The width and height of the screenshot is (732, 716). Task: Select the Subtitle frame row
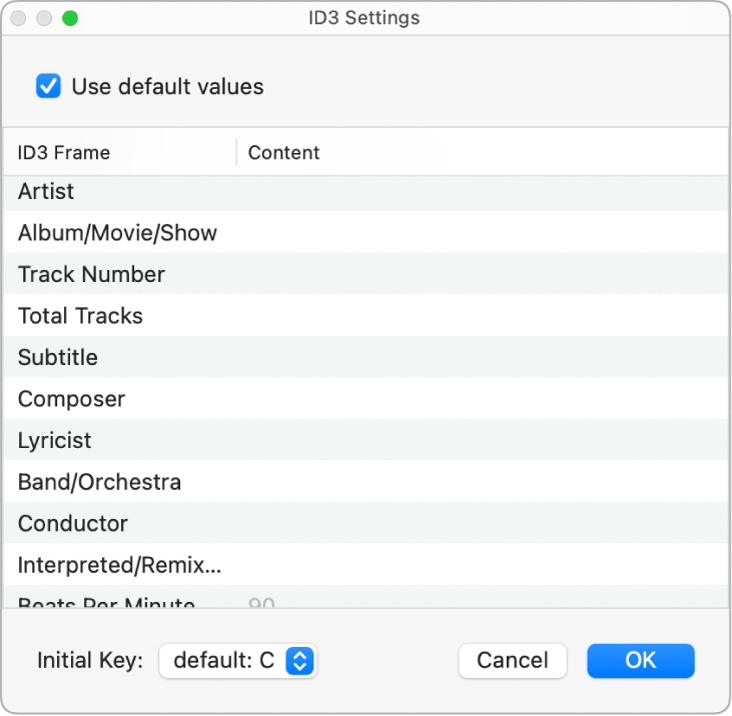pos(58,357)
